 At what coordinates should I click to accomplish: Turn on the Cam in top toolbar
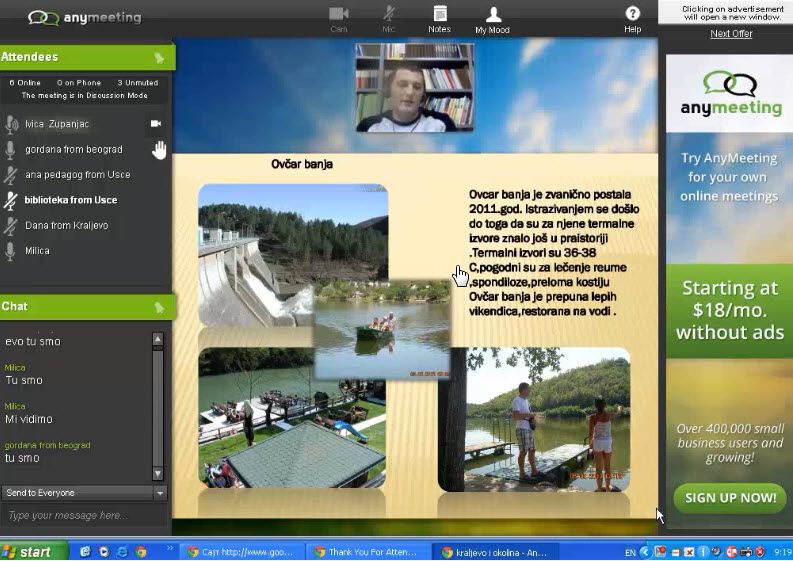point(338,18)
